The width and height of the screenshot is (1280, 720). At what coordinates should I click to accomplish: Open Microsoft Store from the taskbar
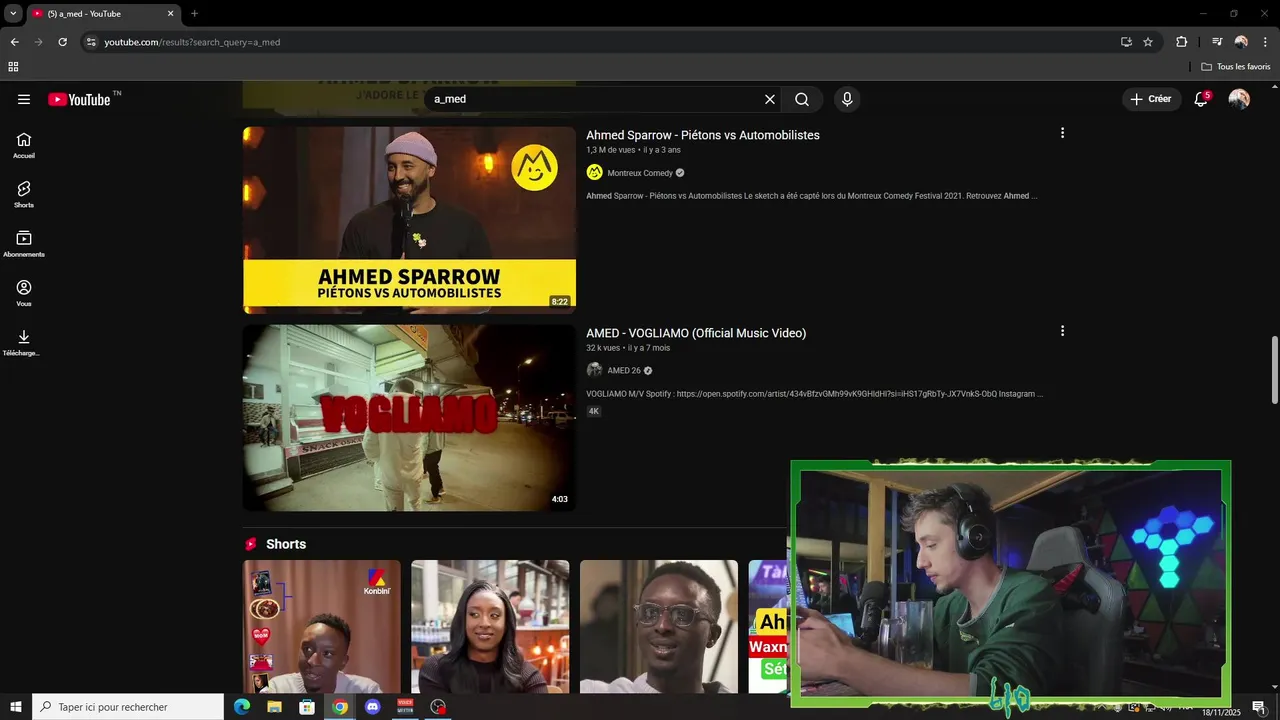(x=307, y=707)
